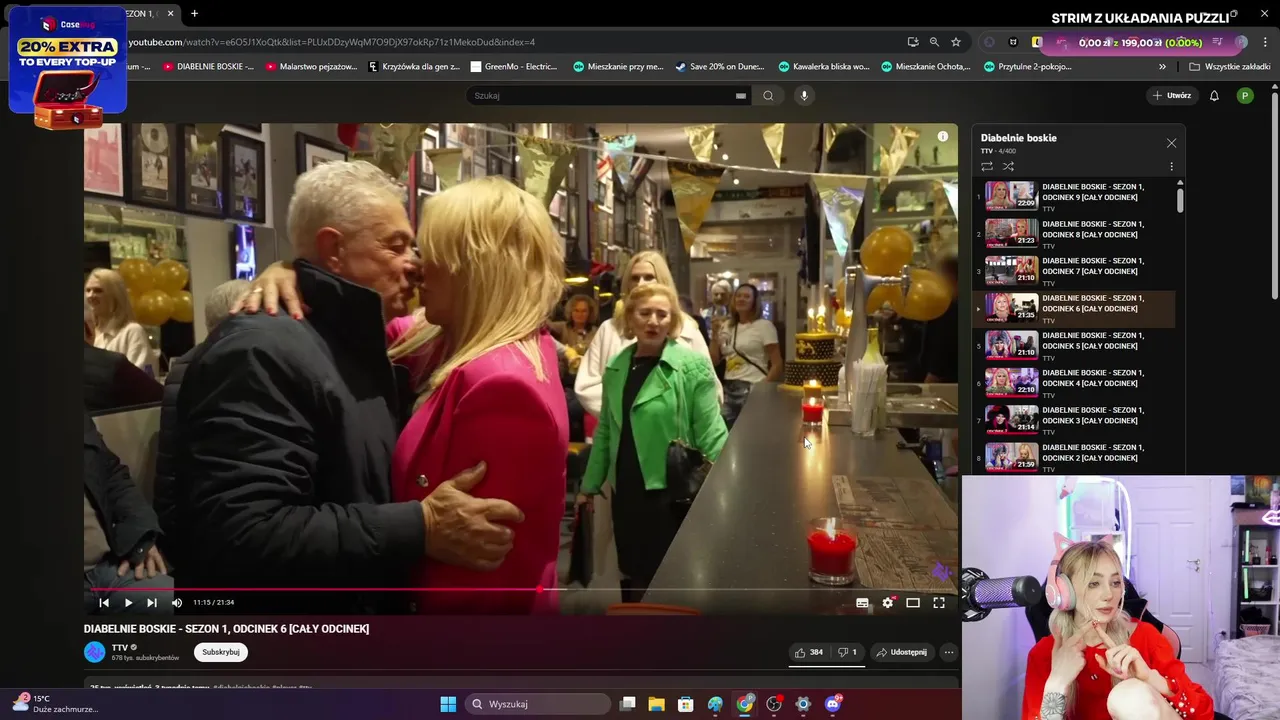Open playlist three-dots options menu
This screenshot has width=1280, height=720.
coord(1171,166)
